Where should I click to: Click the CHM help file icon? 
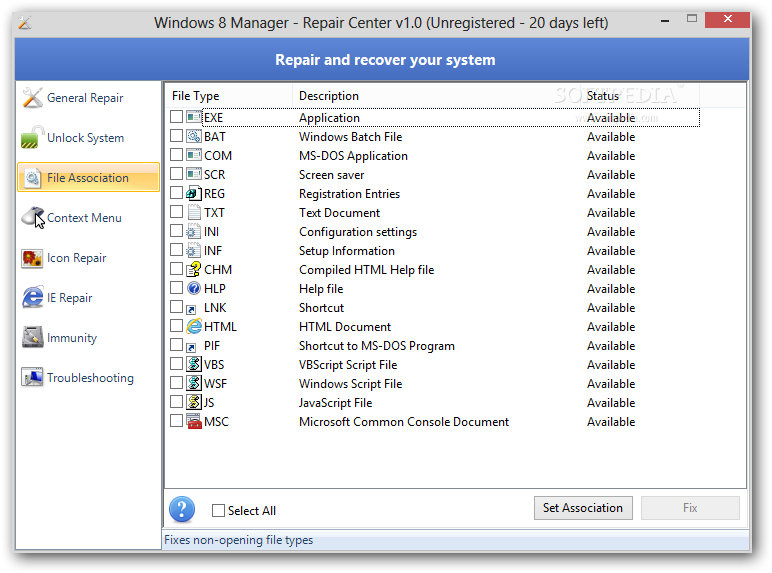click(x=194, y=269)
